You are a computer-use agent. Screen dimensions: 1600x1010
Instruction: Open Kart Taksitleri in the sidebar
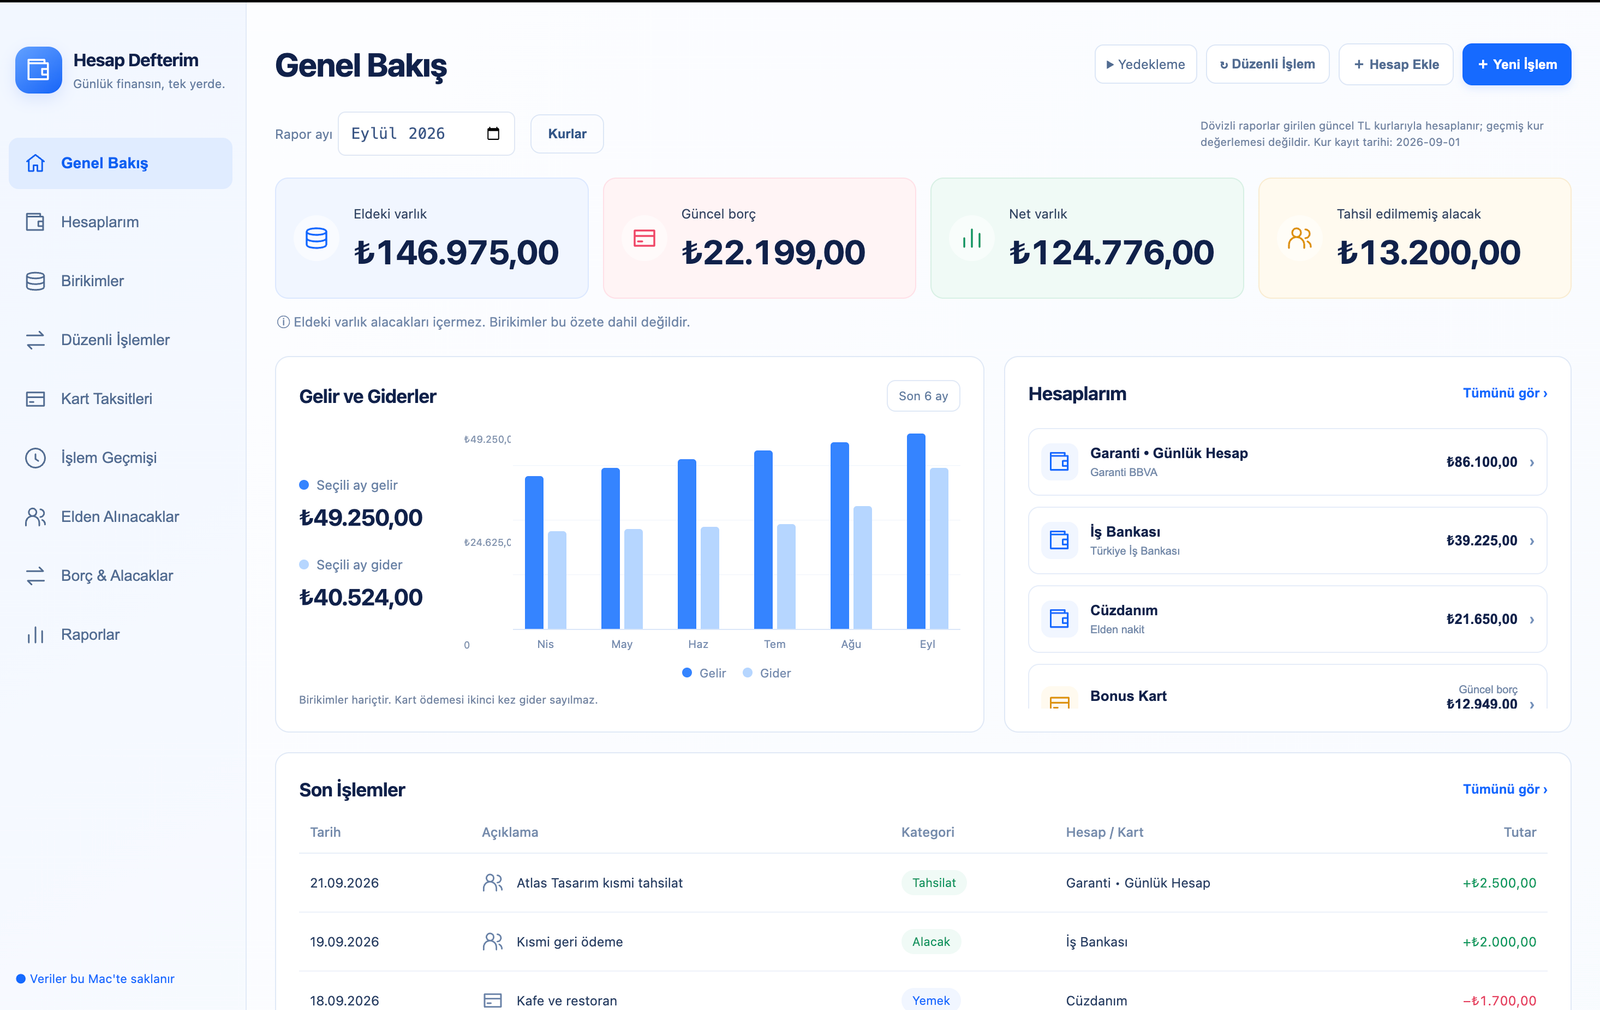[x=121, y=399]
